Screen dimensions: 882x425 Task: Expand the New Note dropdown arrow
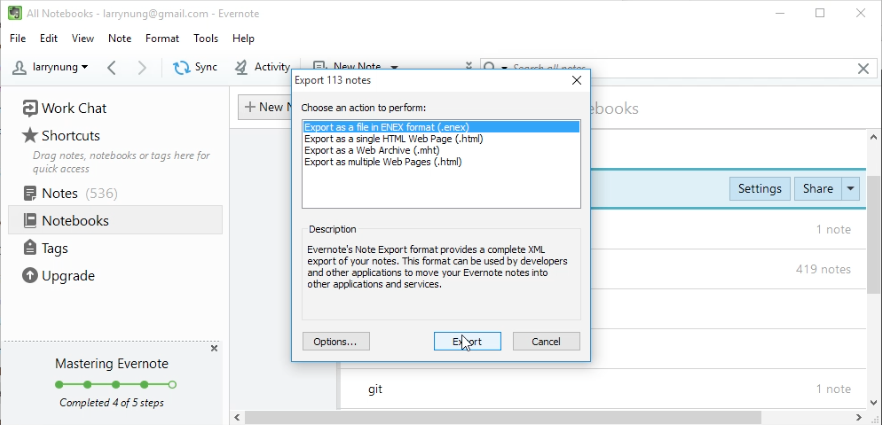394,67
